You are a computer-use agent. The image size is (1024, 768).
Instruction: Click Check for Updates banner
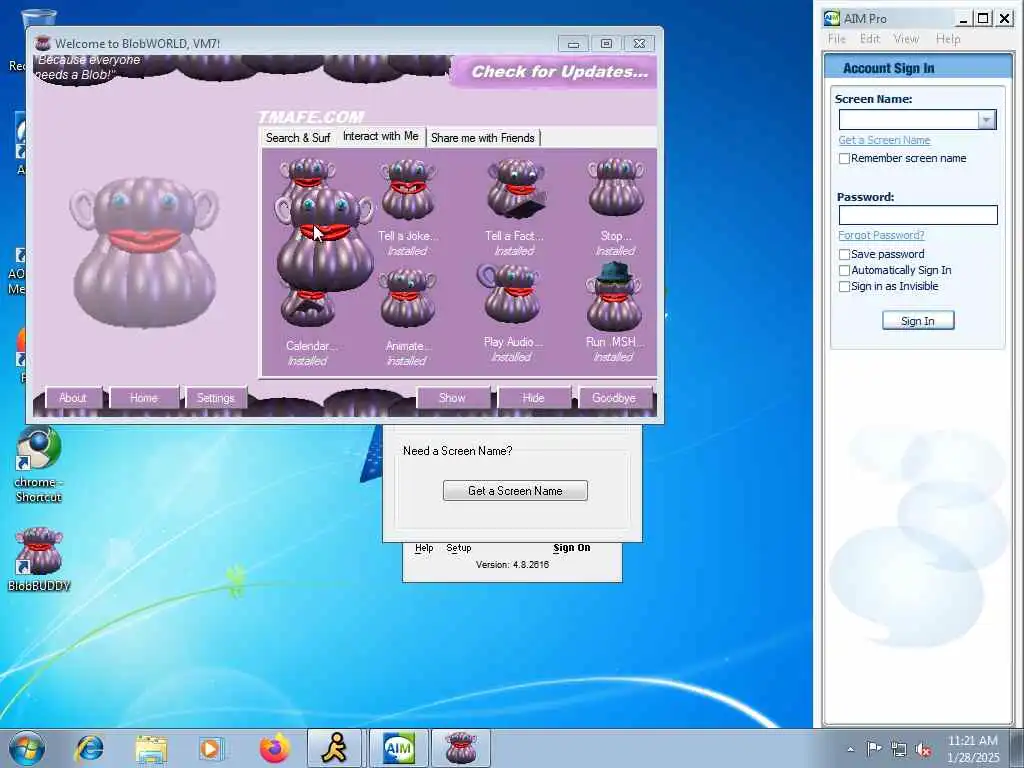[x=554, y=72]
